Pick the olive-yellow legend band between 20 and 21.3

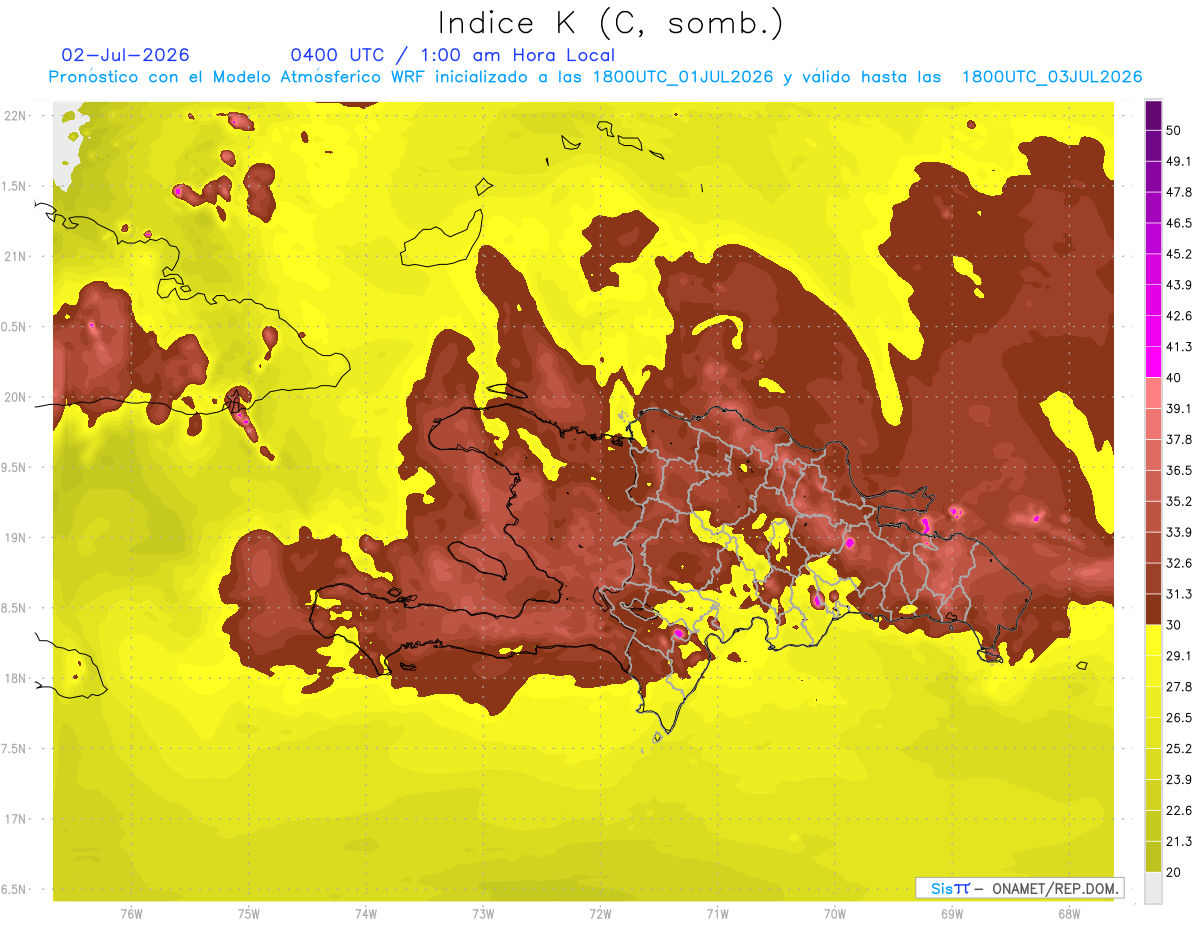(1153, 857)
